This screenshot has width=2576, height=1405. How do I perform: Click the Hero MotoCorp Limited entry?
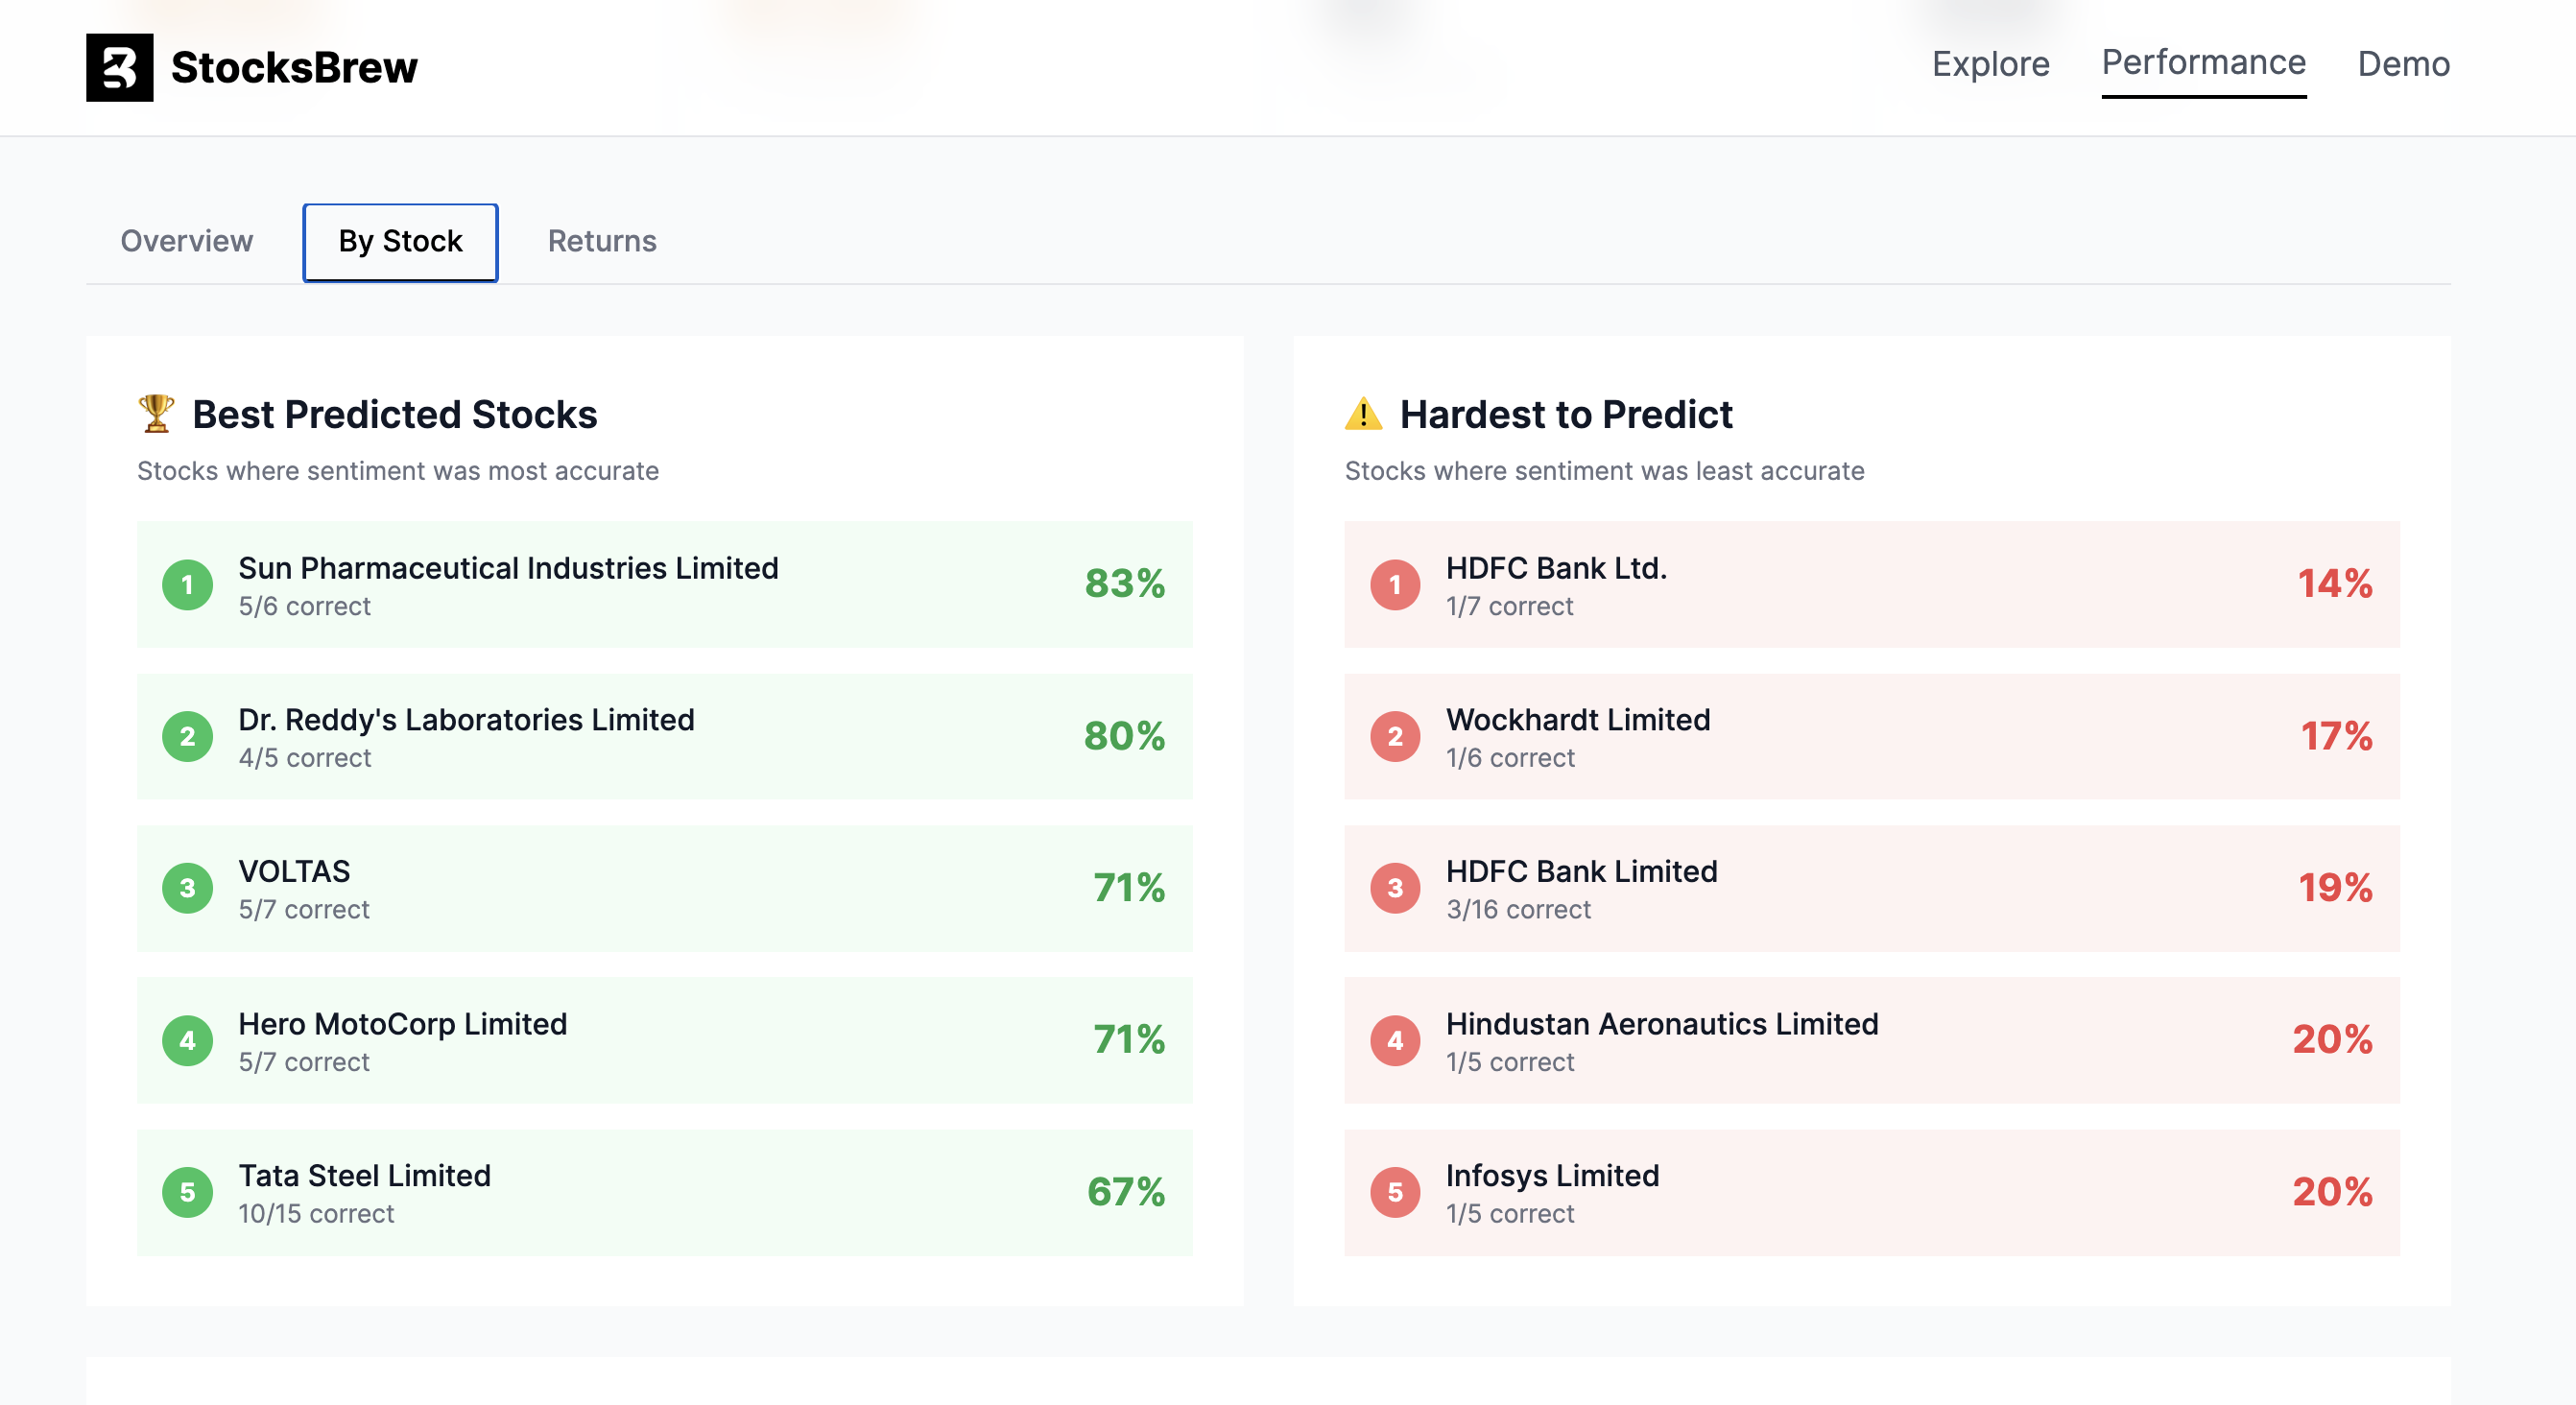[664, 1040]
